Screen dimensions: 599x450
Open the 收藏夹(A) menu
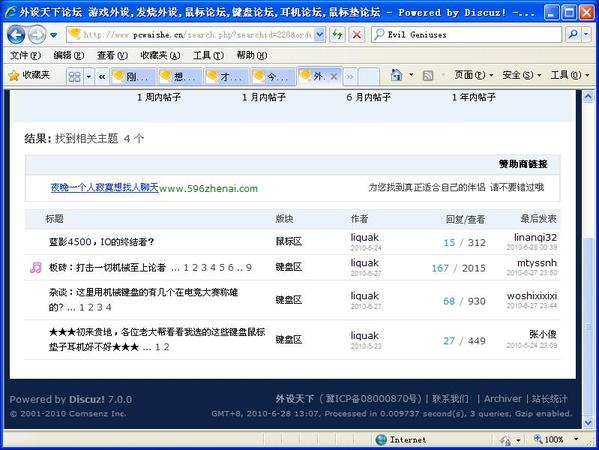(x=160, y=55)
